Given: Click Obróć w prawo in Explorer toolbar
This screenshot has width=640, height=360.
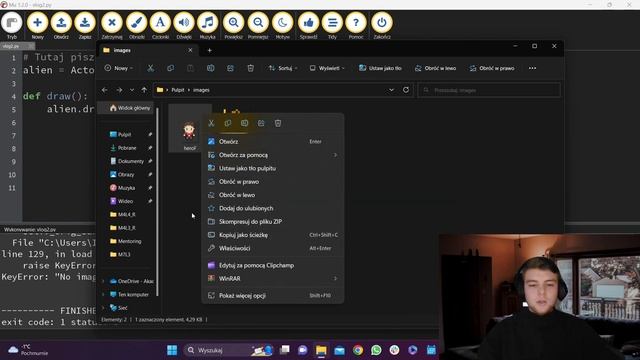Looking at the screenshot, I should coord(491,68).
